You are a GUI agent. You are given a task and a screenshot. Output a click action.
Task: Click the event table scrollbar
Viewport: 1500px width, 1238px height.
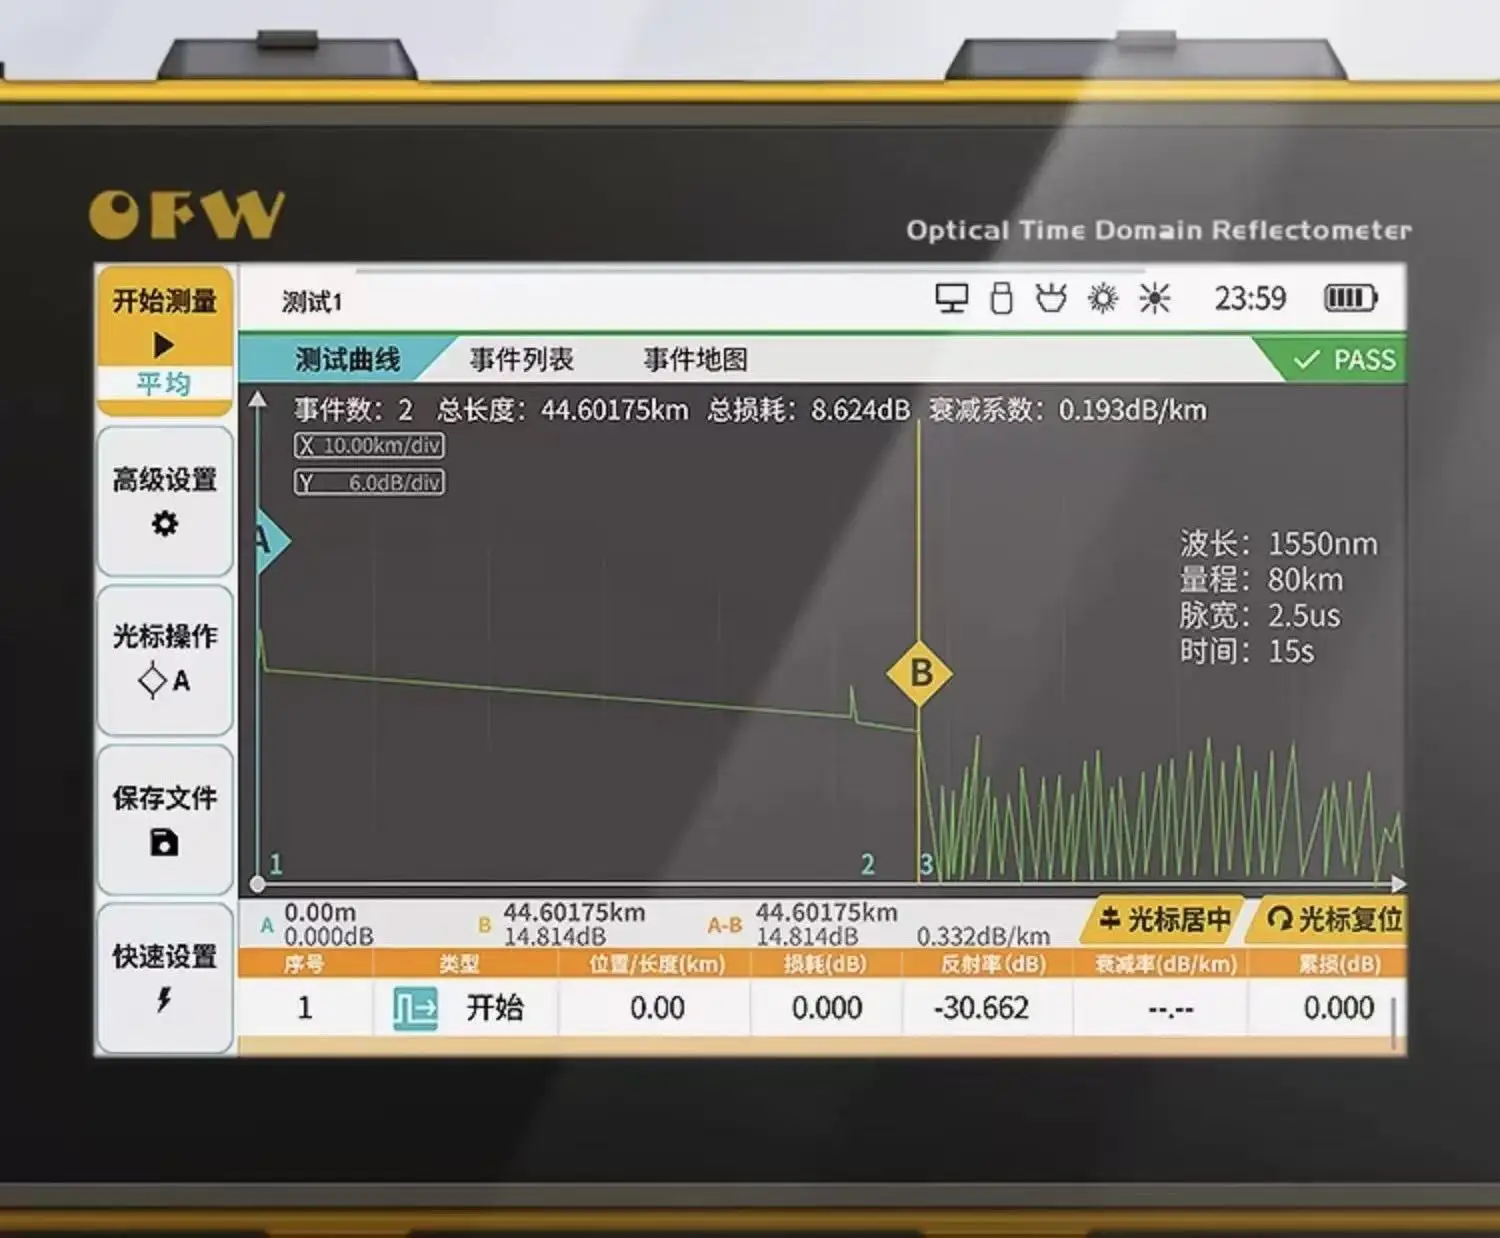click(x=1394, y=1022)
